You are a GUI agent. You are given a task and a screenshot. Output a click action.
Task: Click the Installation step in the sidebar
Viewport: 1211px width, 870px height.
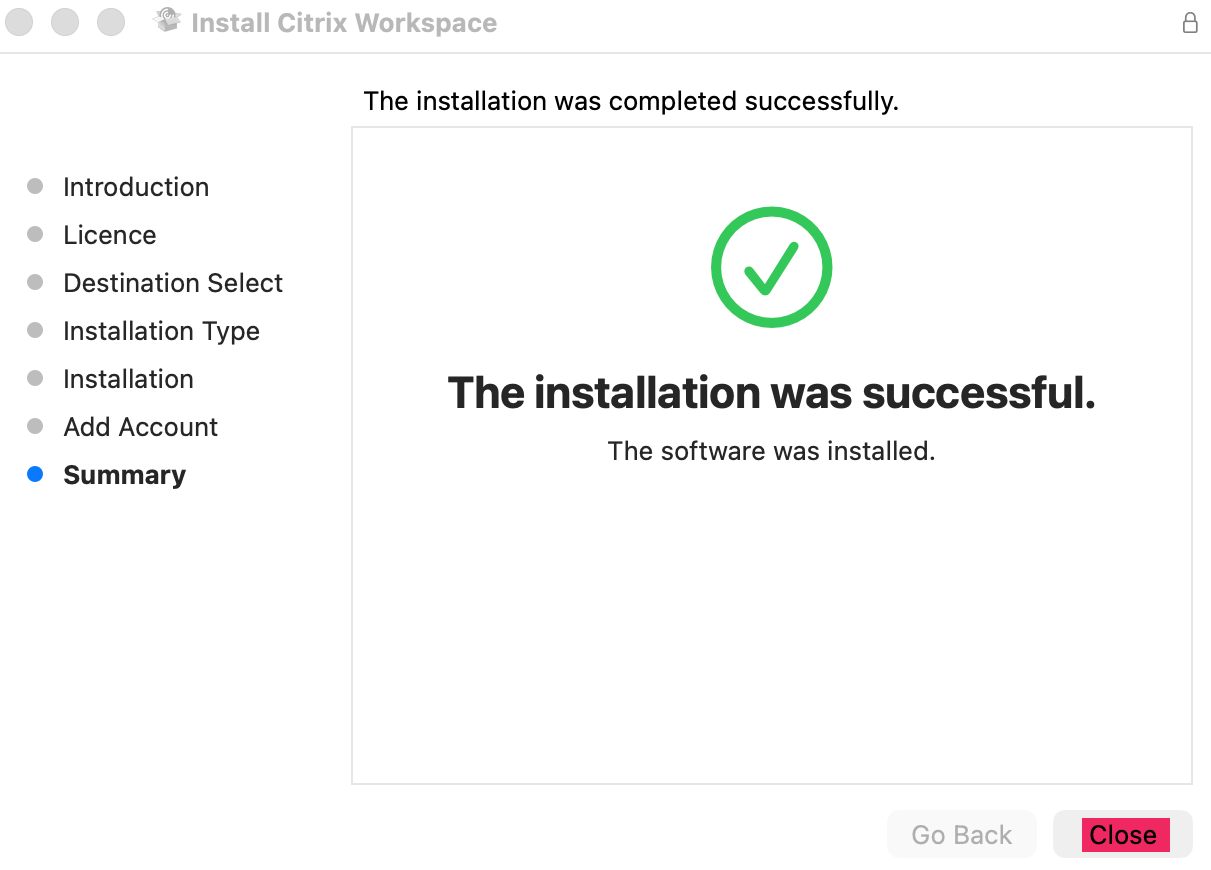coord(128,379)
